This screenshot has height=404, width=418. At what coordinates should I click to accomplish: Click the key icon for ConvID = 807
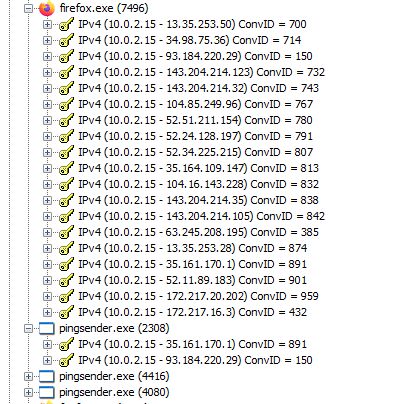pyautogui.click(x=66, y=152)
